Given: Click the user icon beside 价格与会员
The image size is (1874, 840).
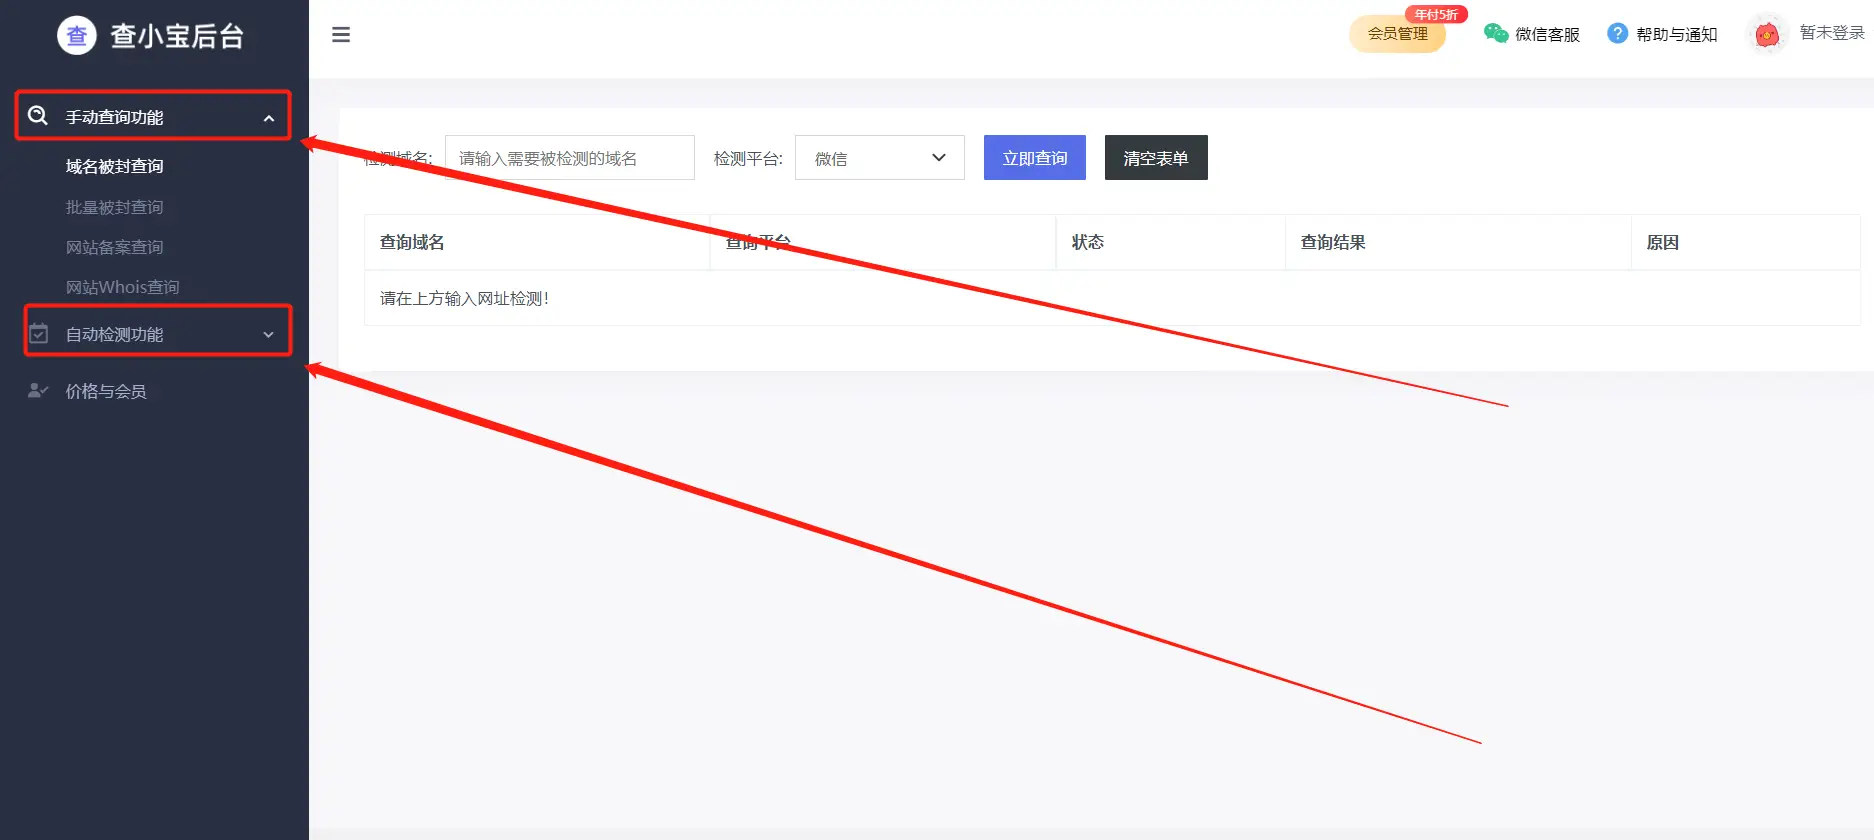Looking at the screenshot, I should pyautogui.click(x=38, y=390).
